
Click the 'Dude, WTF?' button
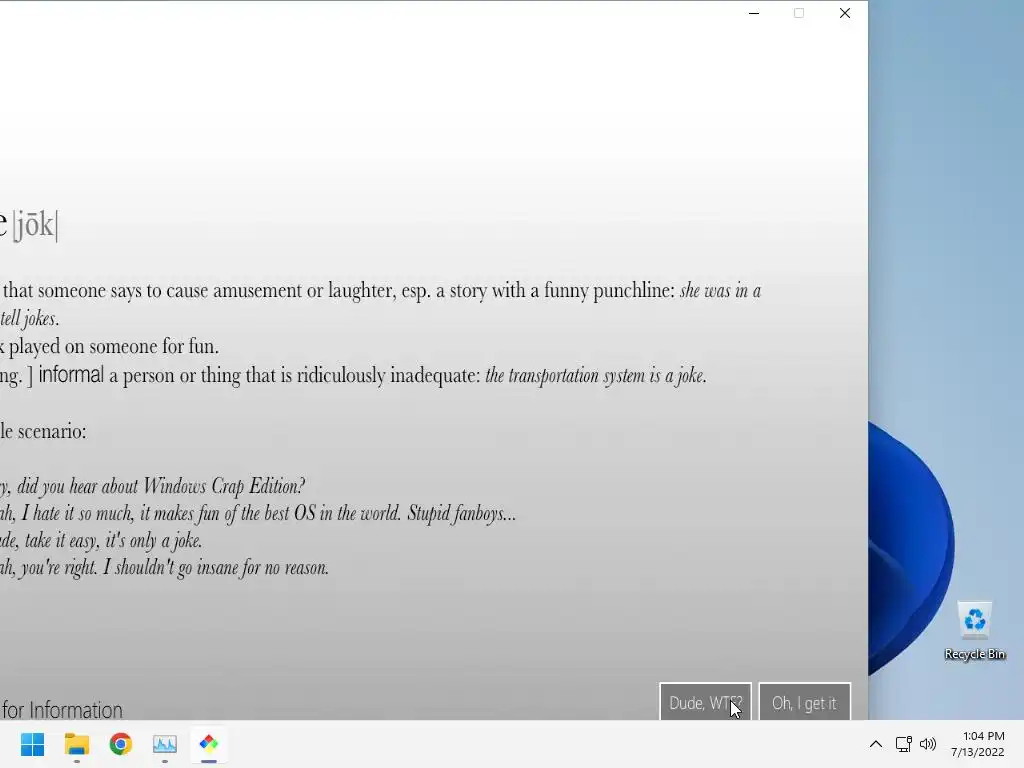pos(705,702)
